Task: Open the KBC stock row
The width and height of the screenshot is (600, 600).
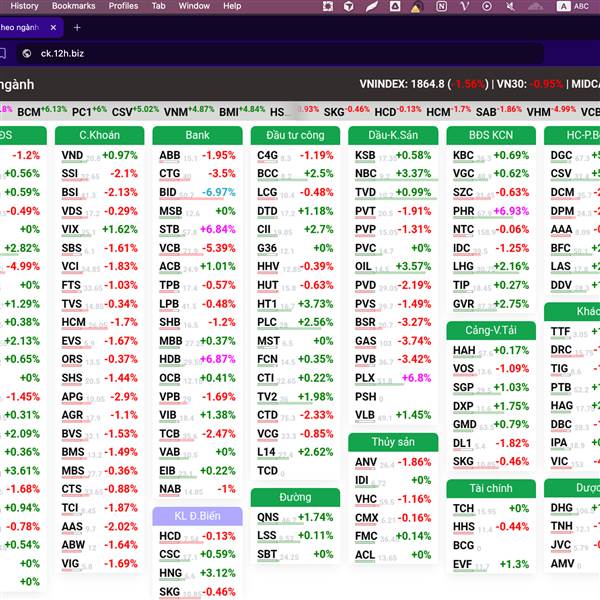Action: (x=491, y=155)
